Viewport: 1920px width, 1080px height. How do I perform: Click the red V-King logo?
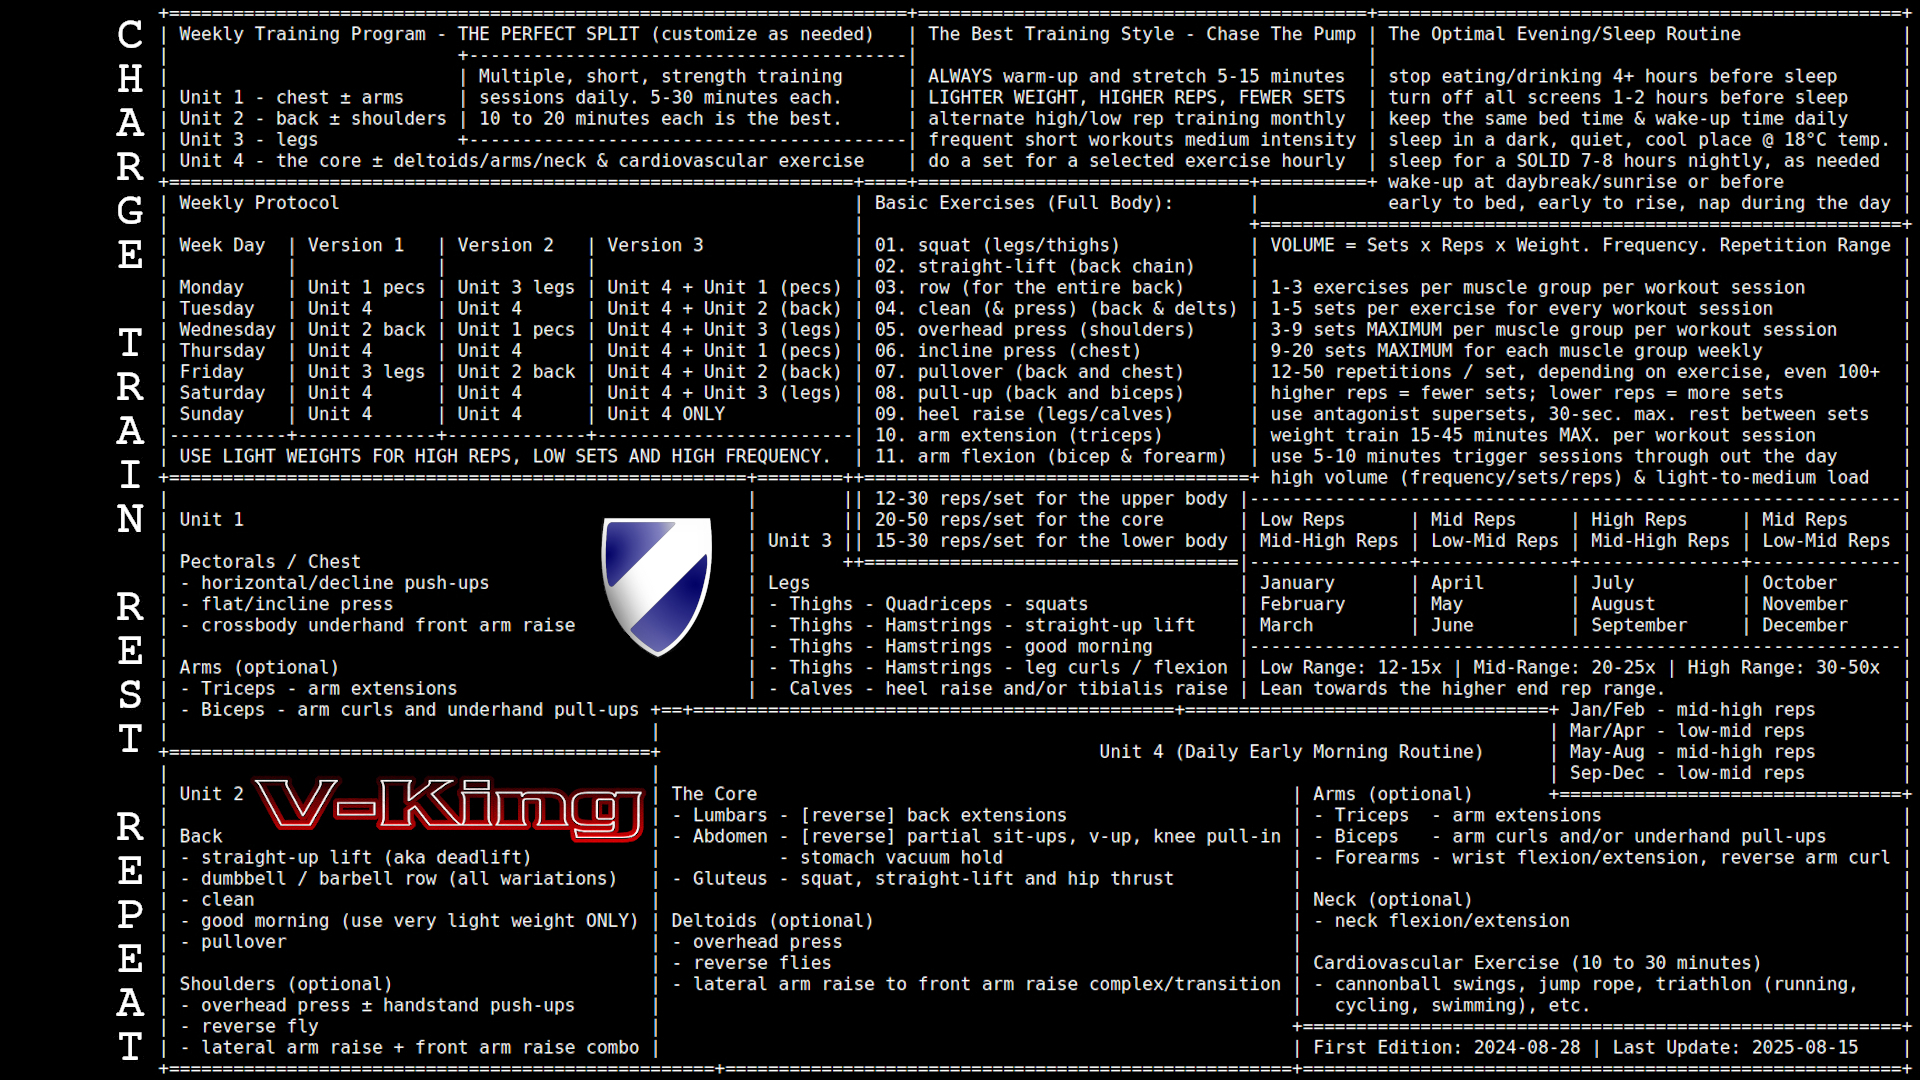pyautogui.click(x=448, y=807)
